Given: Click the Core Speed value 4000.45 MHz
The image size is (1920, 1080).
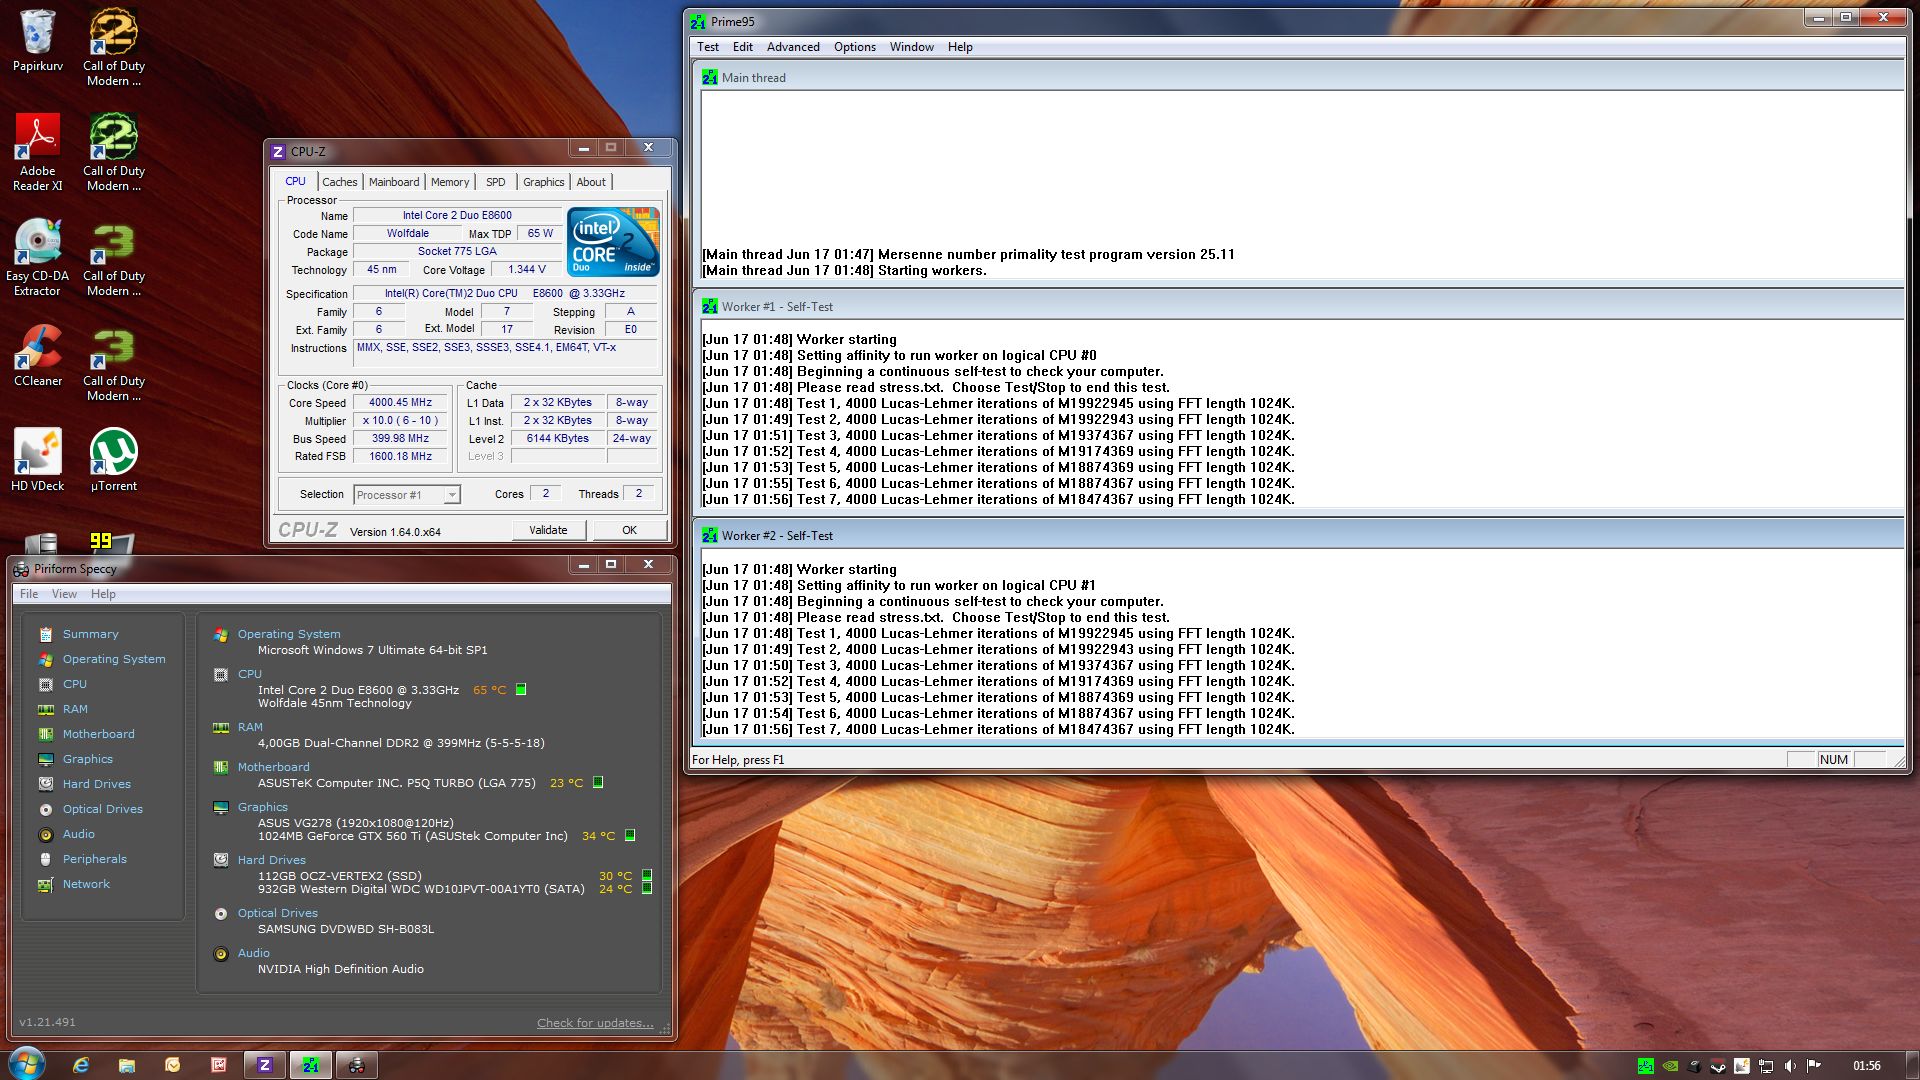Looking at the screenshot, I should (401, 403).
